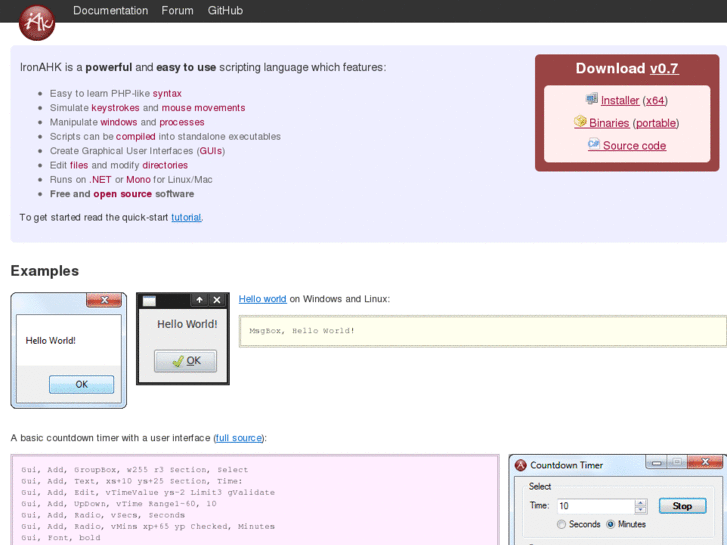Click the Time spinner arrows
The image size is (727, 545).
(x=641, y=506)
